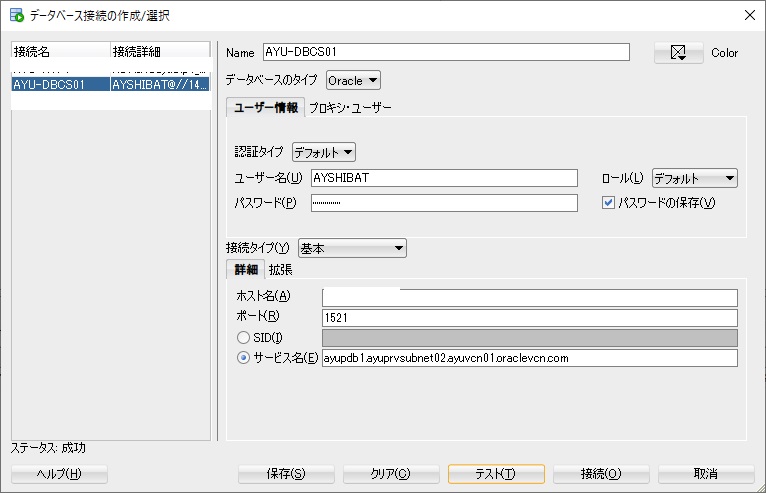The image size is (766, 493).
Task: Open the データベースのタイプ Oracle dropdown
Action: 353,81
